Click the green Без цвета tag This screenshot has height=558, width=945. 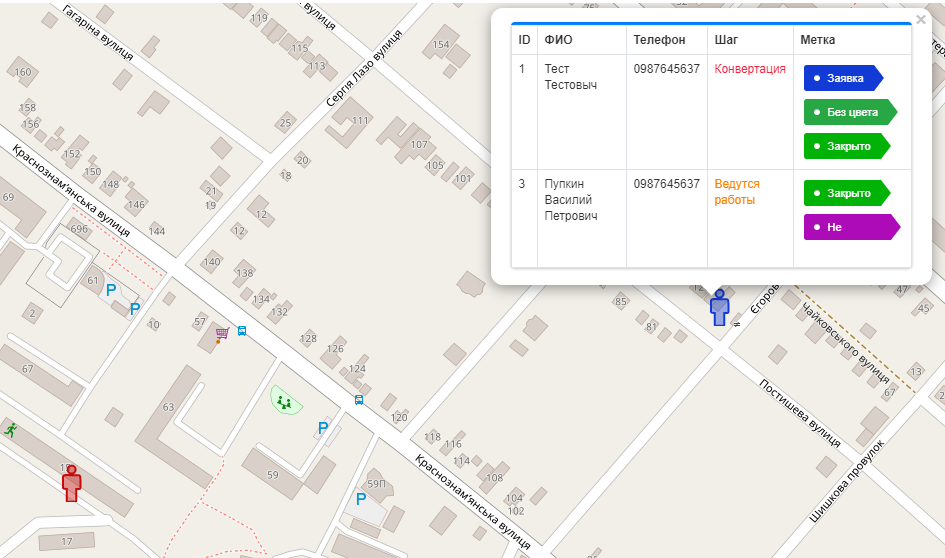point(850,112)
